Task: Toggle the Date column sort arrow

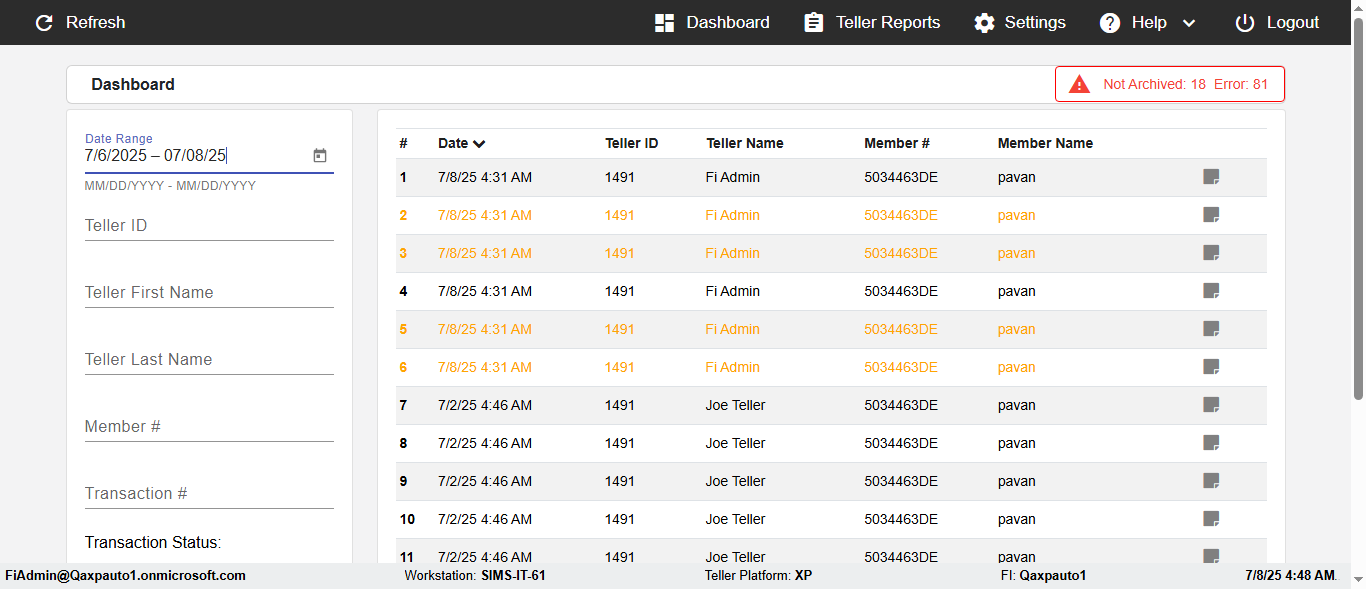Action: click(x=479, y=144)
